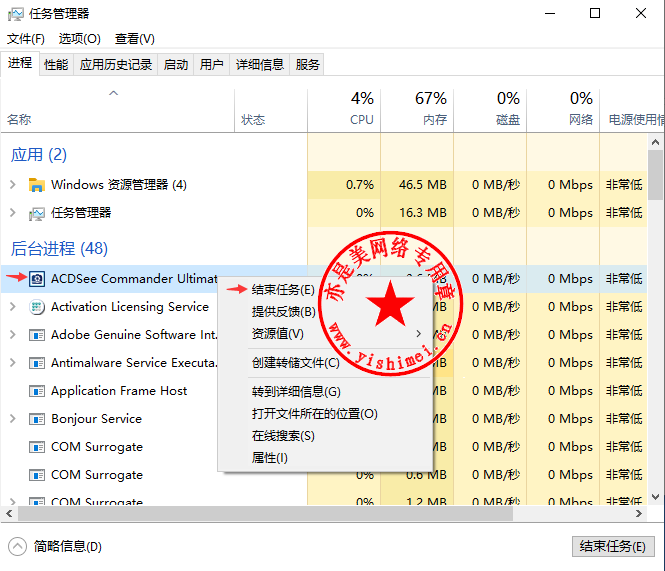Click the Apps (2) group header
The height and width of the screenshot is (571, 665).
[39, 155]
